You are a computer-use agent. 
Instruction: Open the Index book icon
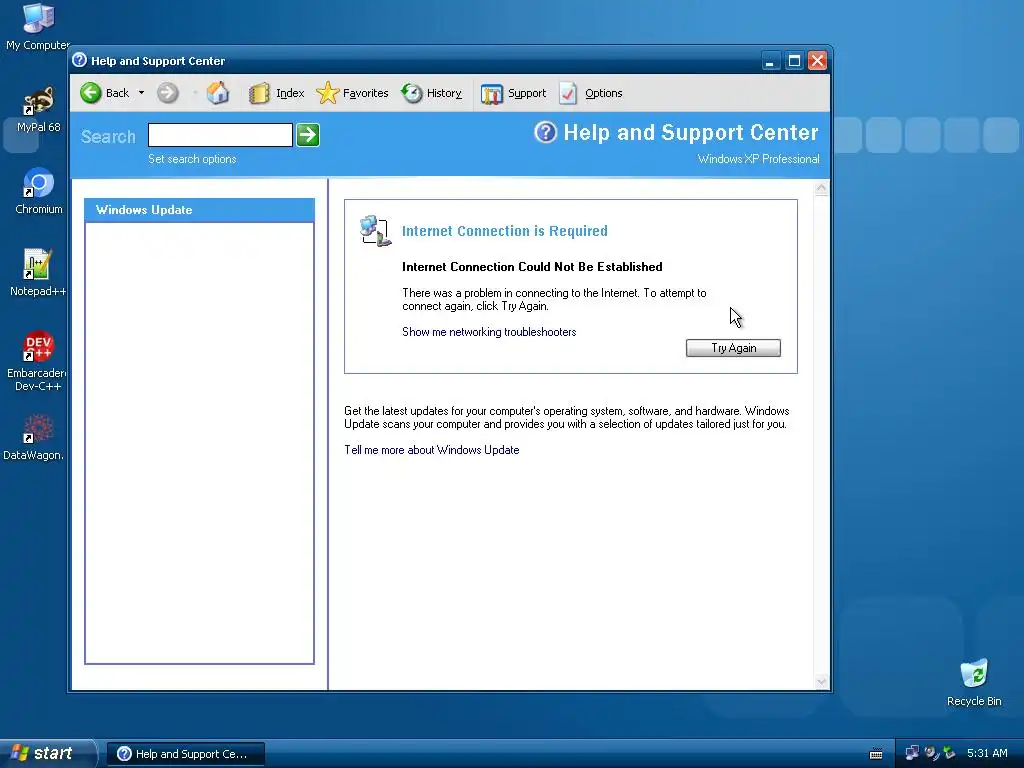259,93
